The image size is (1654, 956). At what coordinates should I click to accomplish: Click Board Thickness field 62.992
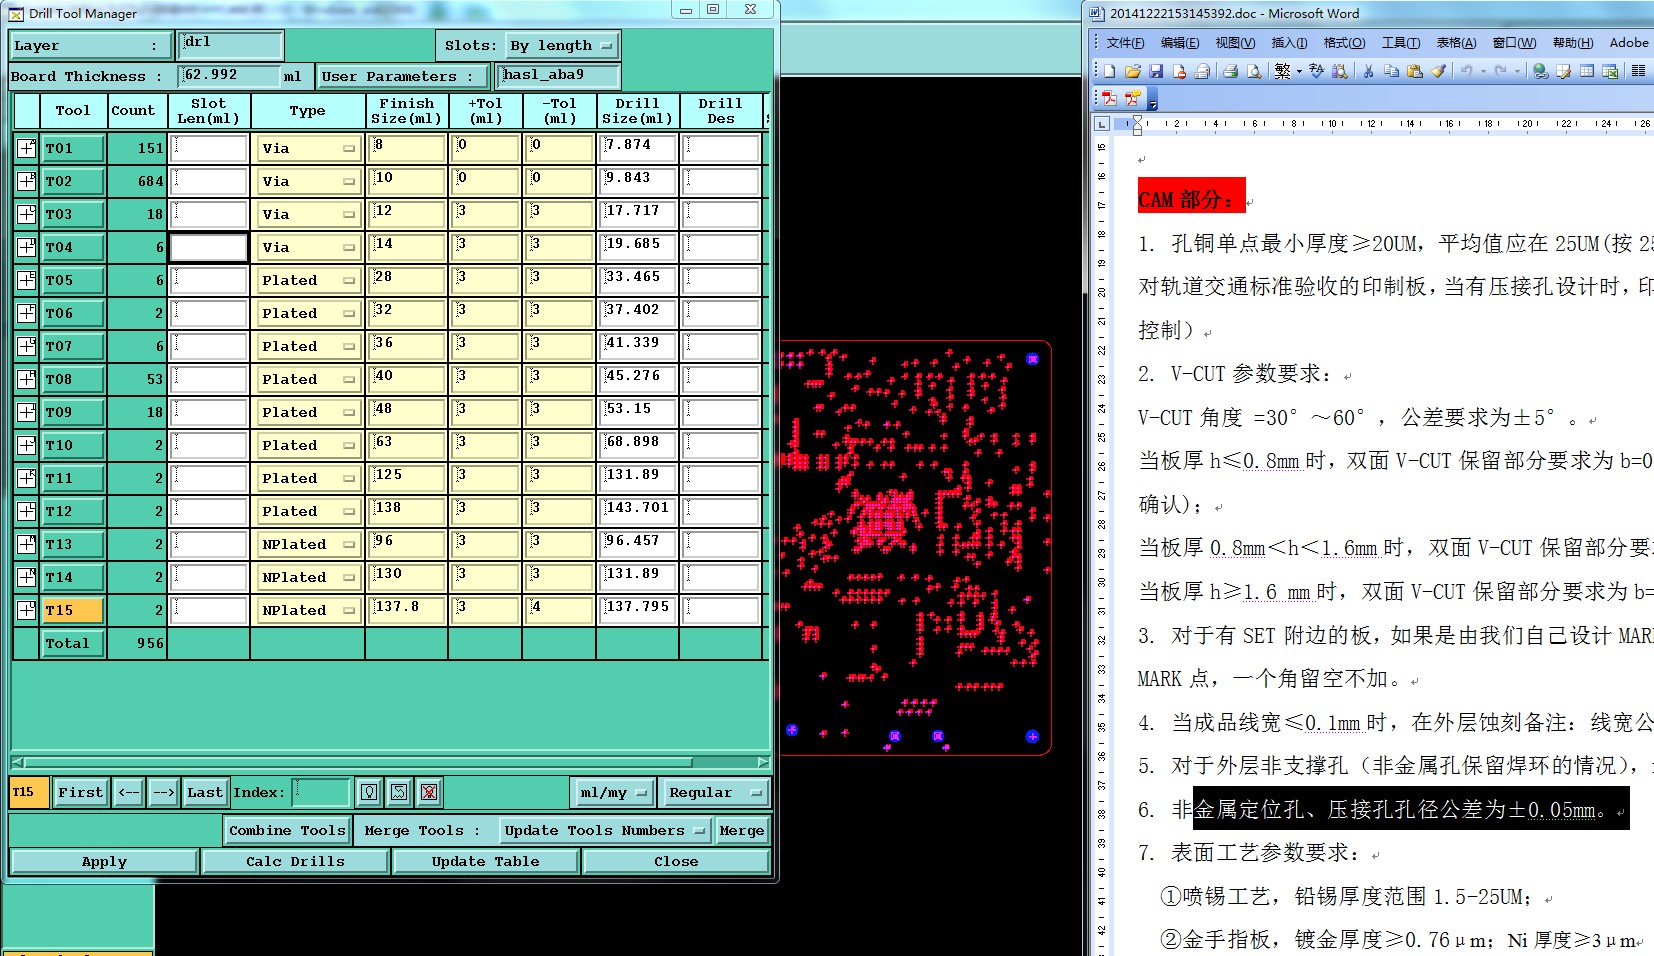point(230,76)
